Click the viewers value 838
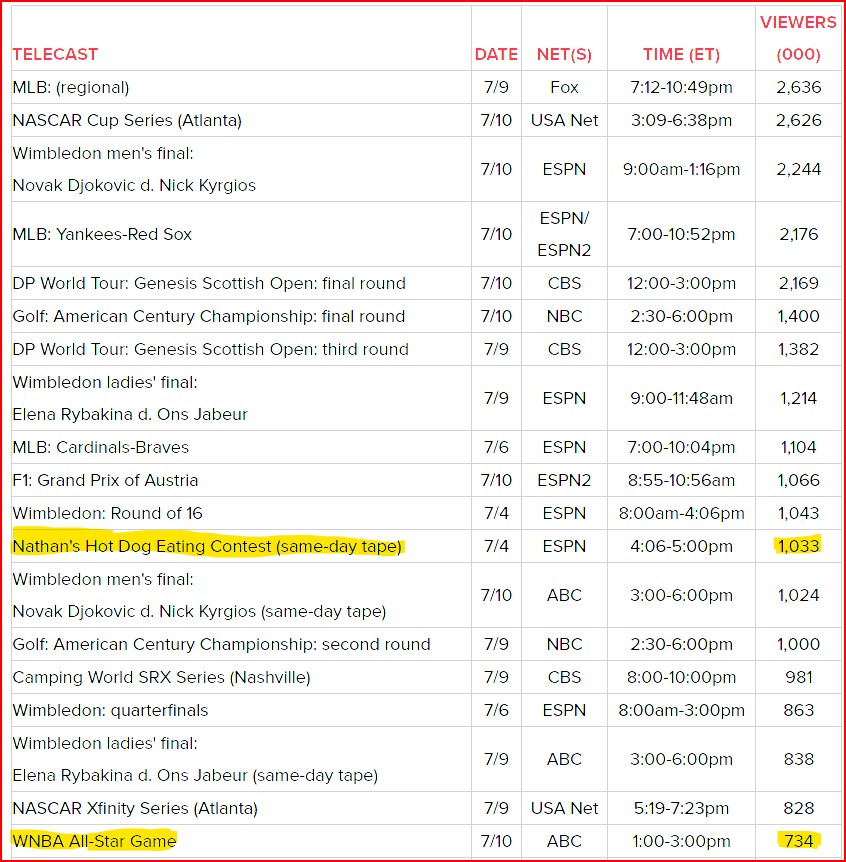The image size is (846, 862). coord(798,759)
